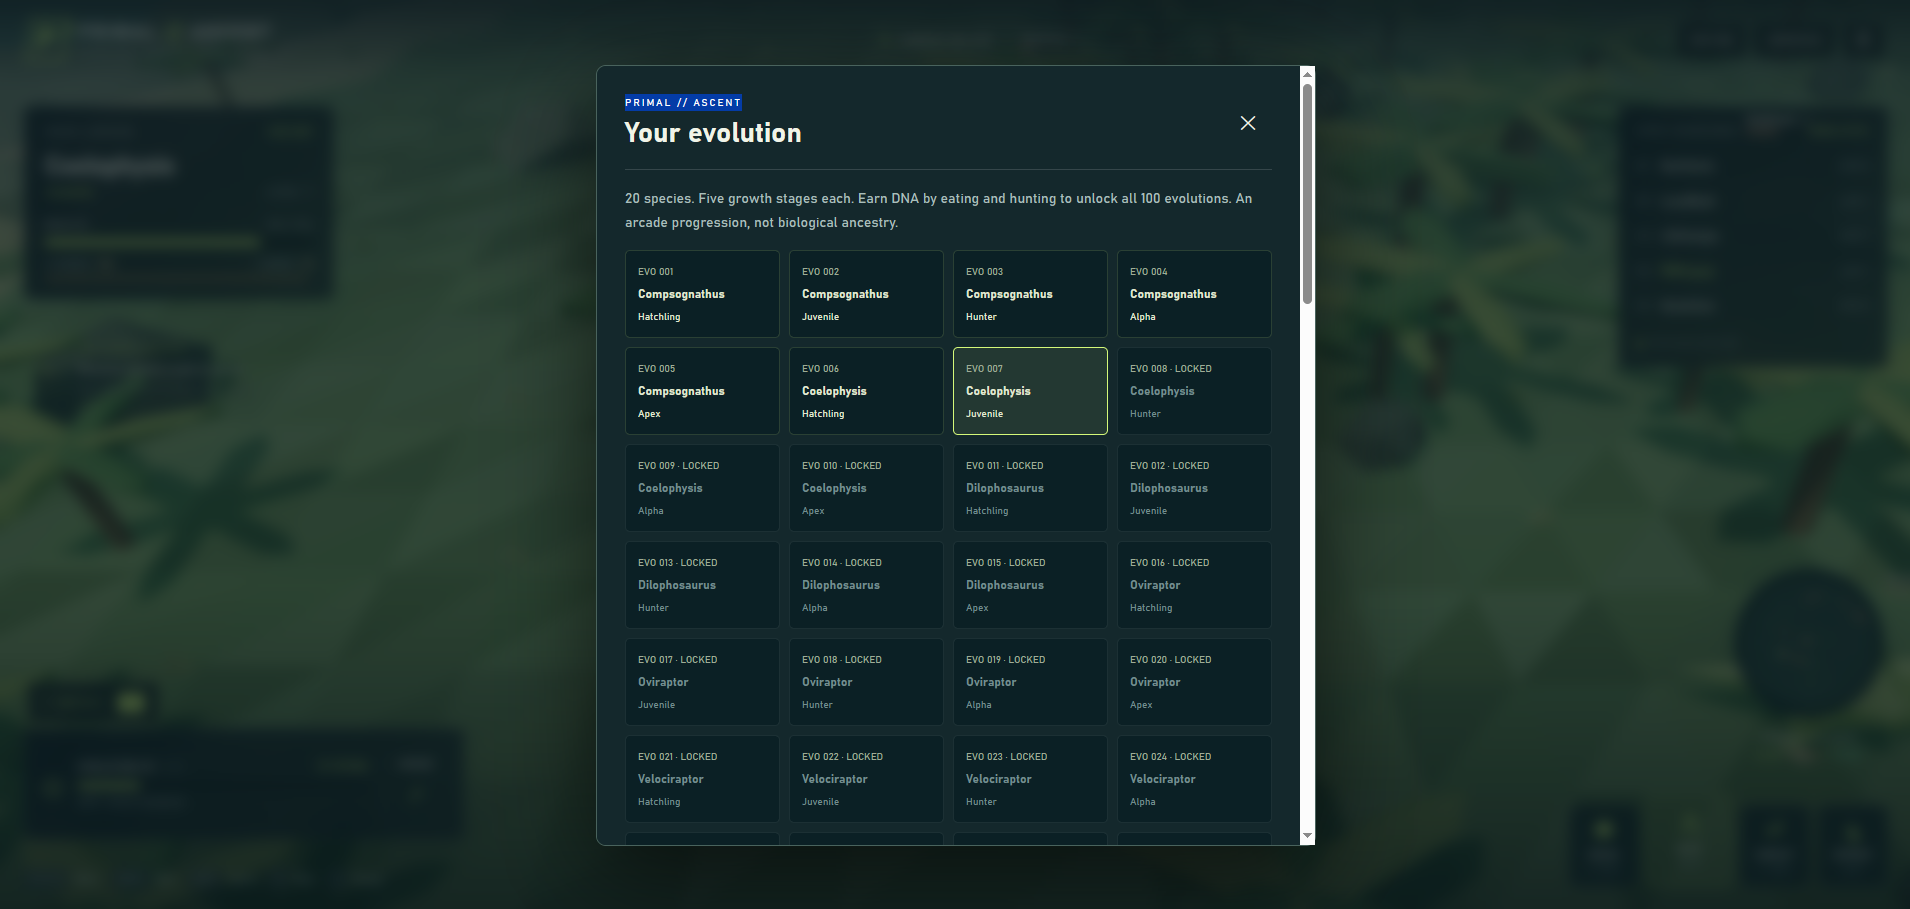This screenshot has width=1910, height=909.
Task: Click locked EVO 010 Coelophysis Apex card
Action: pyautogui.click(x=866, y=488)
